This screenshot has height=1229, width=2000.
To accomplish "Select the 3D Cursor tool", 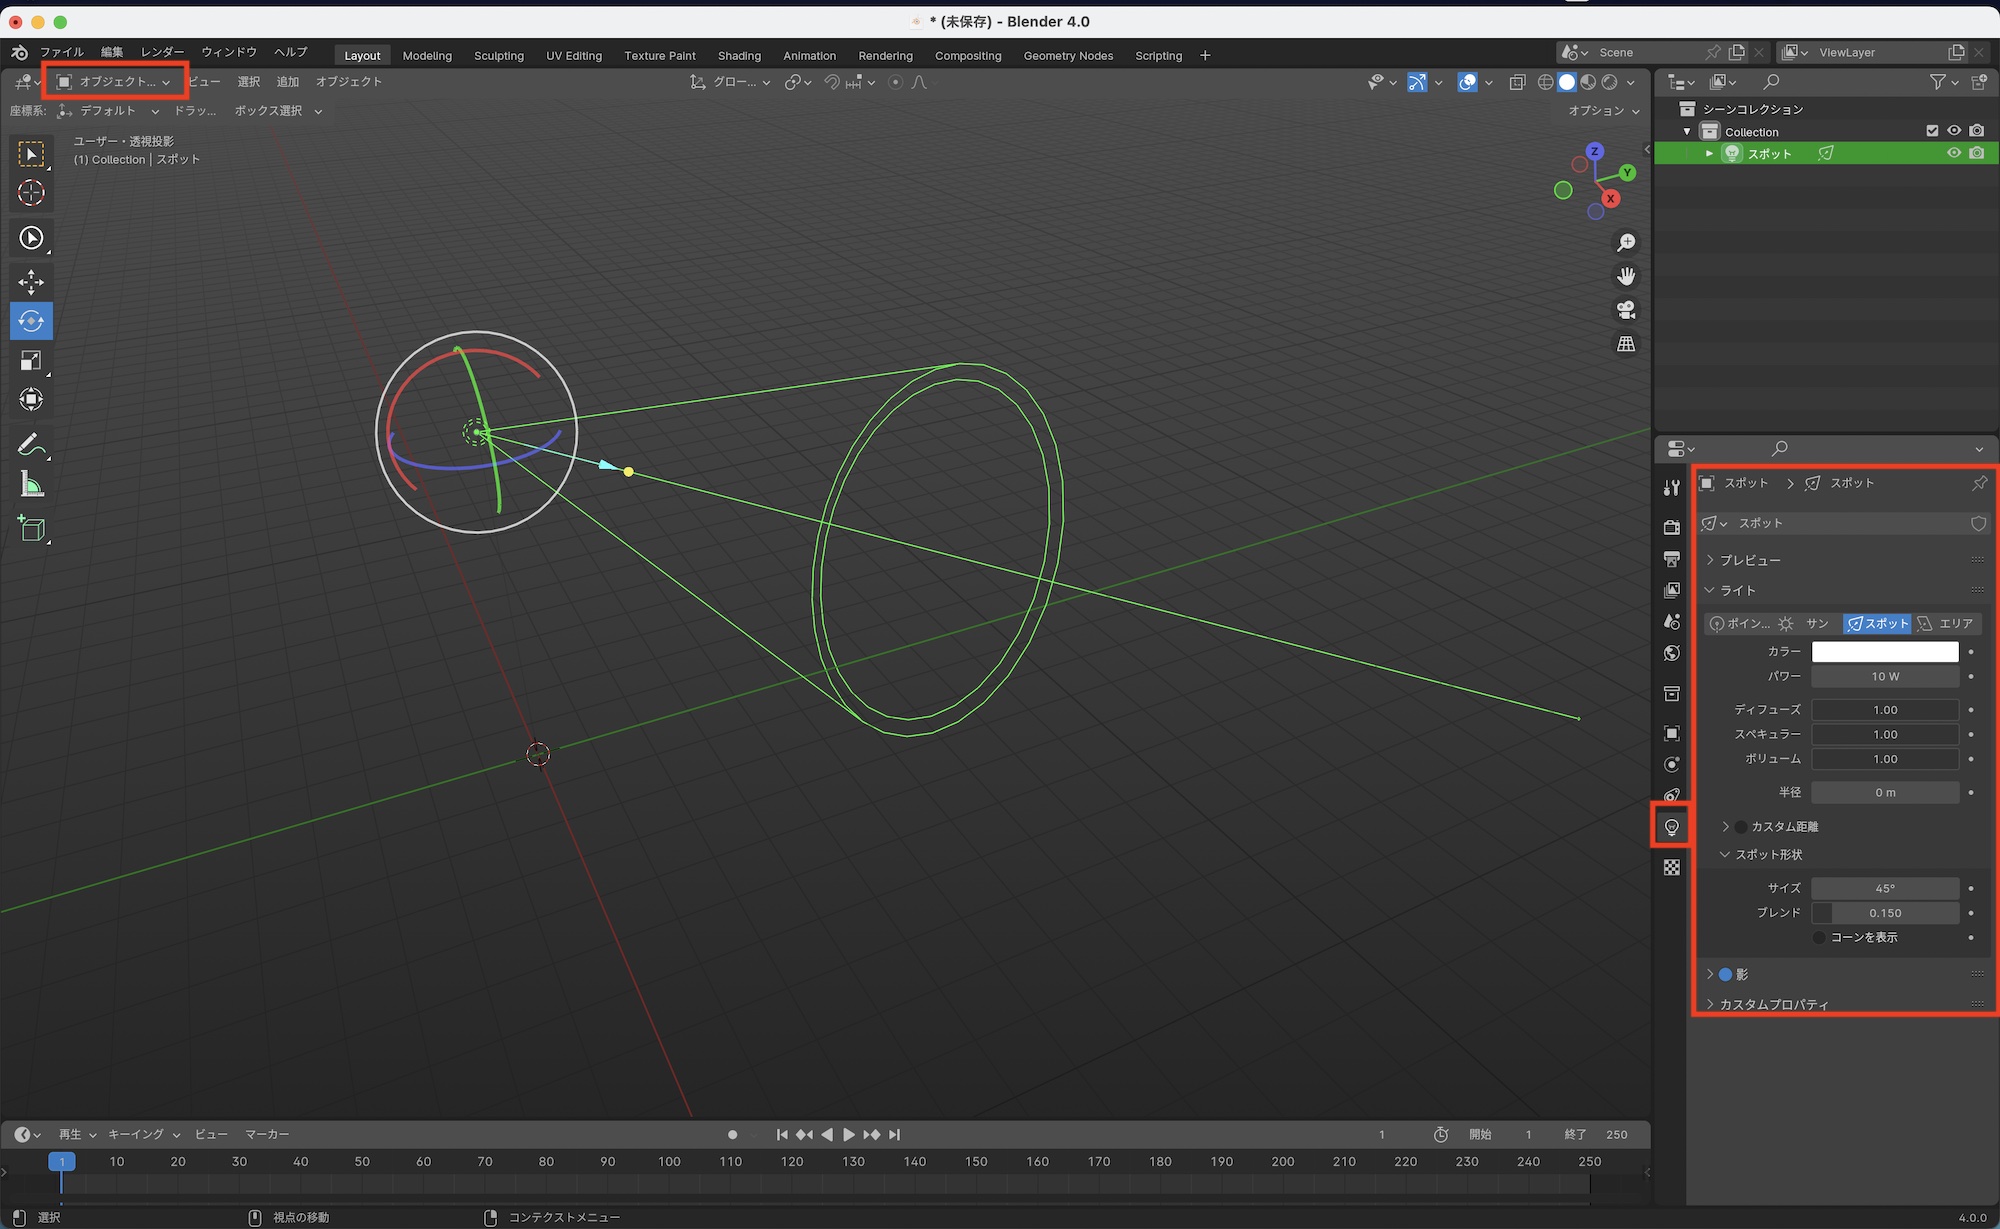I will click(31, 193).
